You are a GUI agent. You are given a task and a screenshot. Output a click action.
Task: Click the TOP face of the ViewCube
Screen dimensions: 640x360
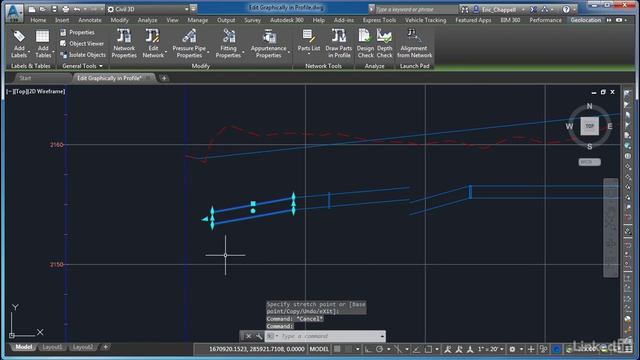click(x=589, y=126)
